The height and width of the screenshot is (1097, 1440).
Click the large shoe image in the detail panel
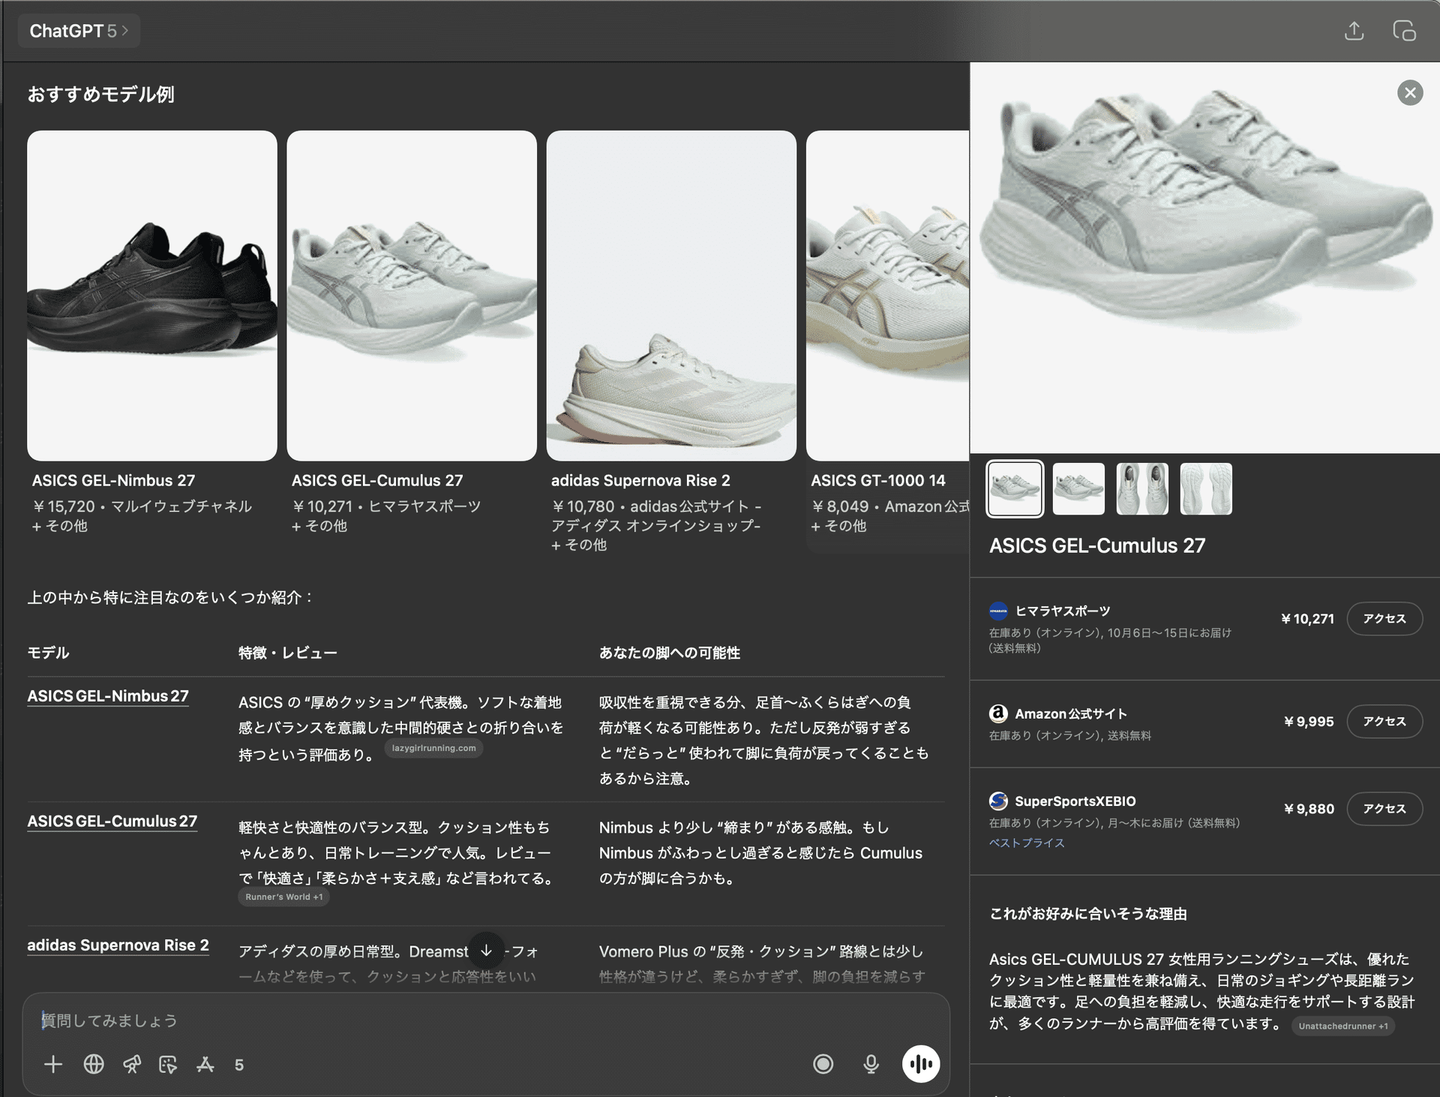click(1205, 258)
